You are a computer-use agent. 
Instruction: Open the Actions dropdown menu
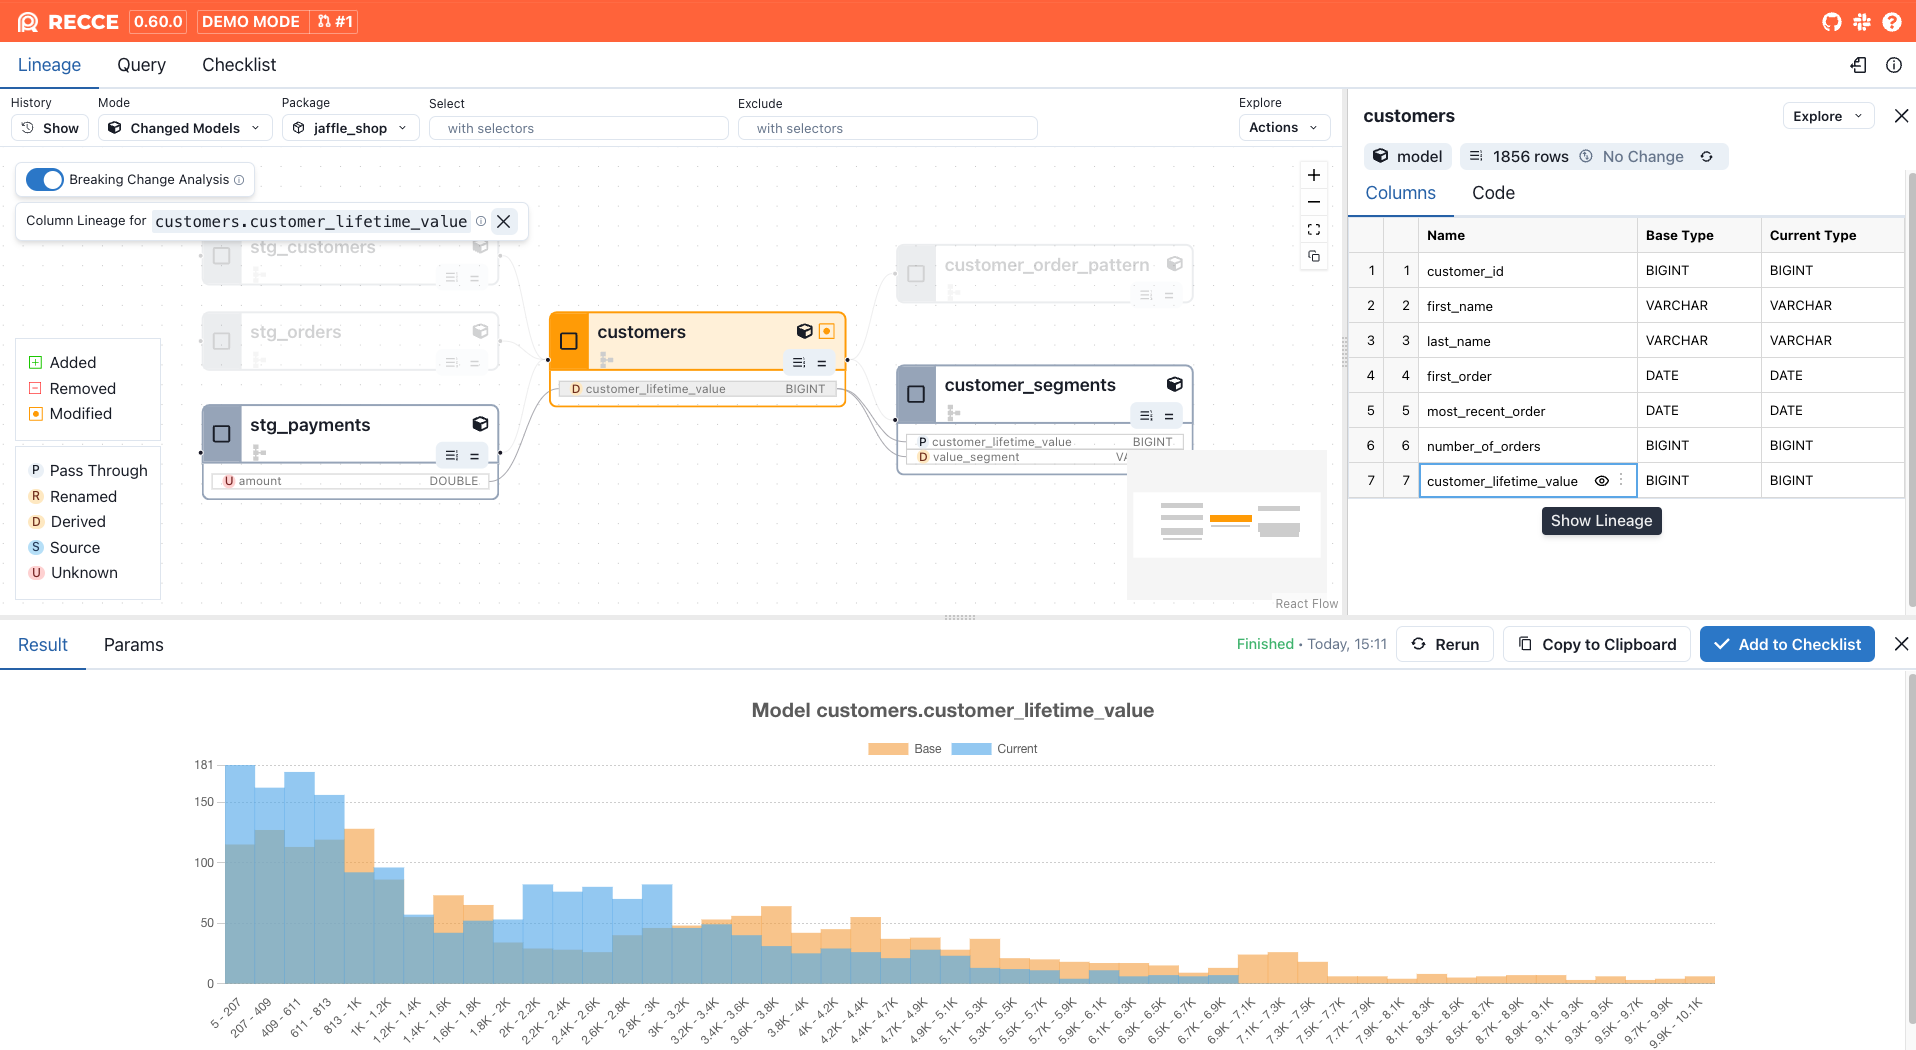pos(1284,127)
